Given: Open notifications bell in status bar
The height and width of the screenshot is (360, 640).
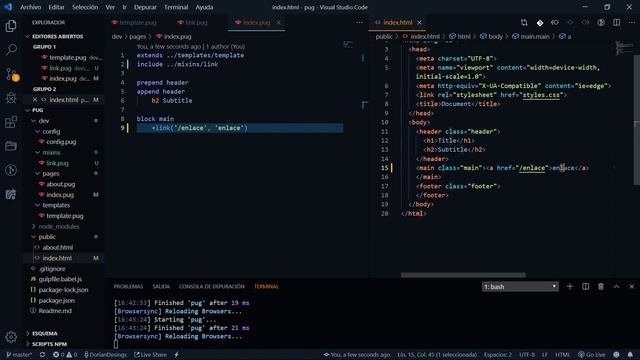Looking at the screenshot, I should [x=630, y=355].
